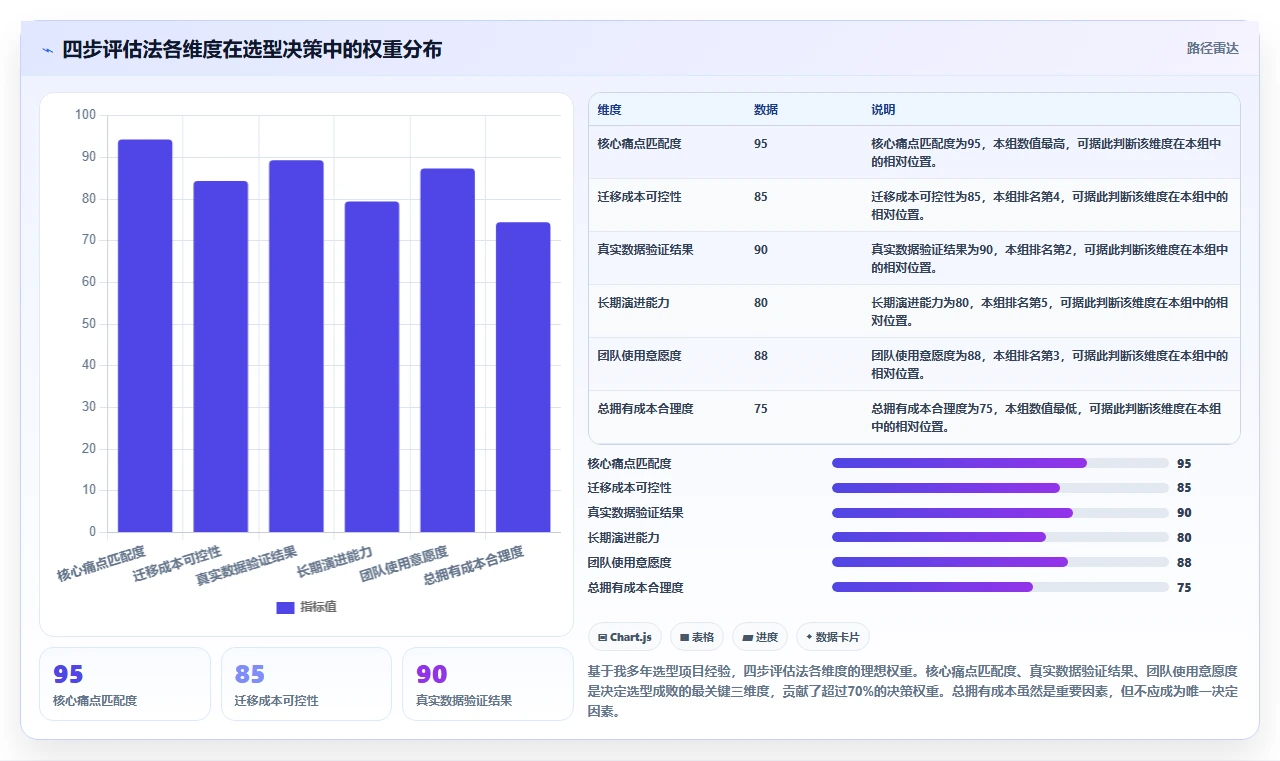
Task: Click the header icon beside the title
Action: 47,50
